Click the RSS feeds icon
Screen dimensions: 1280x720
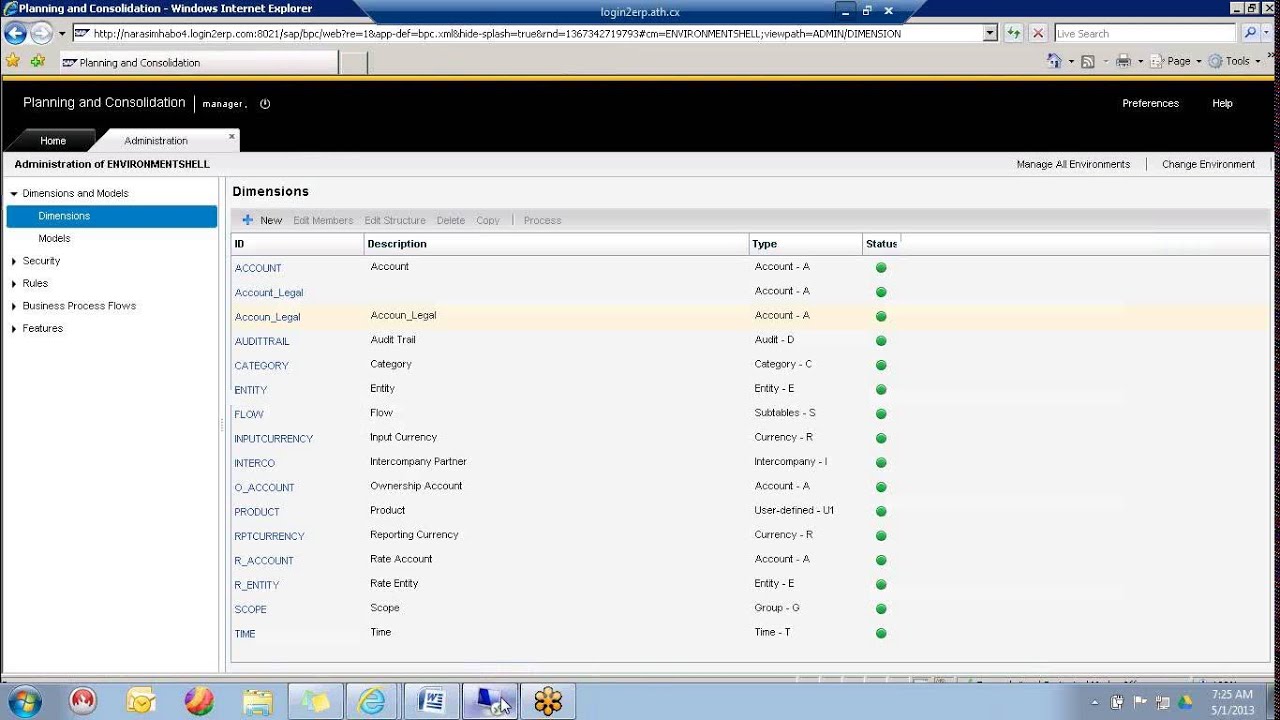point(1088,61)
